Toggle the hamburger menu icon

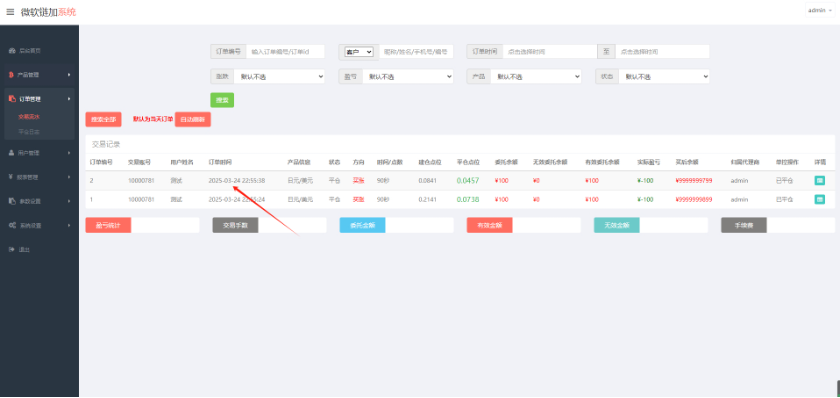[10, 12]
